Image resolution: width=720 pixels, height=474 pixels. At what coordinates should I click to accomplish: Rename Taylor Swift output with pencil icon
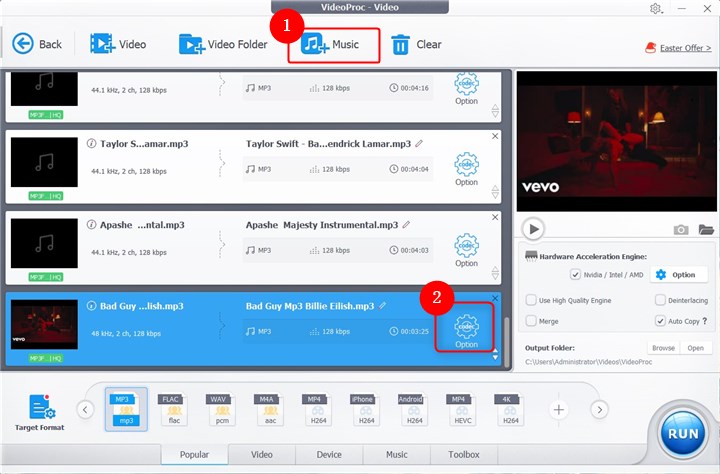(x=419, y=144)
